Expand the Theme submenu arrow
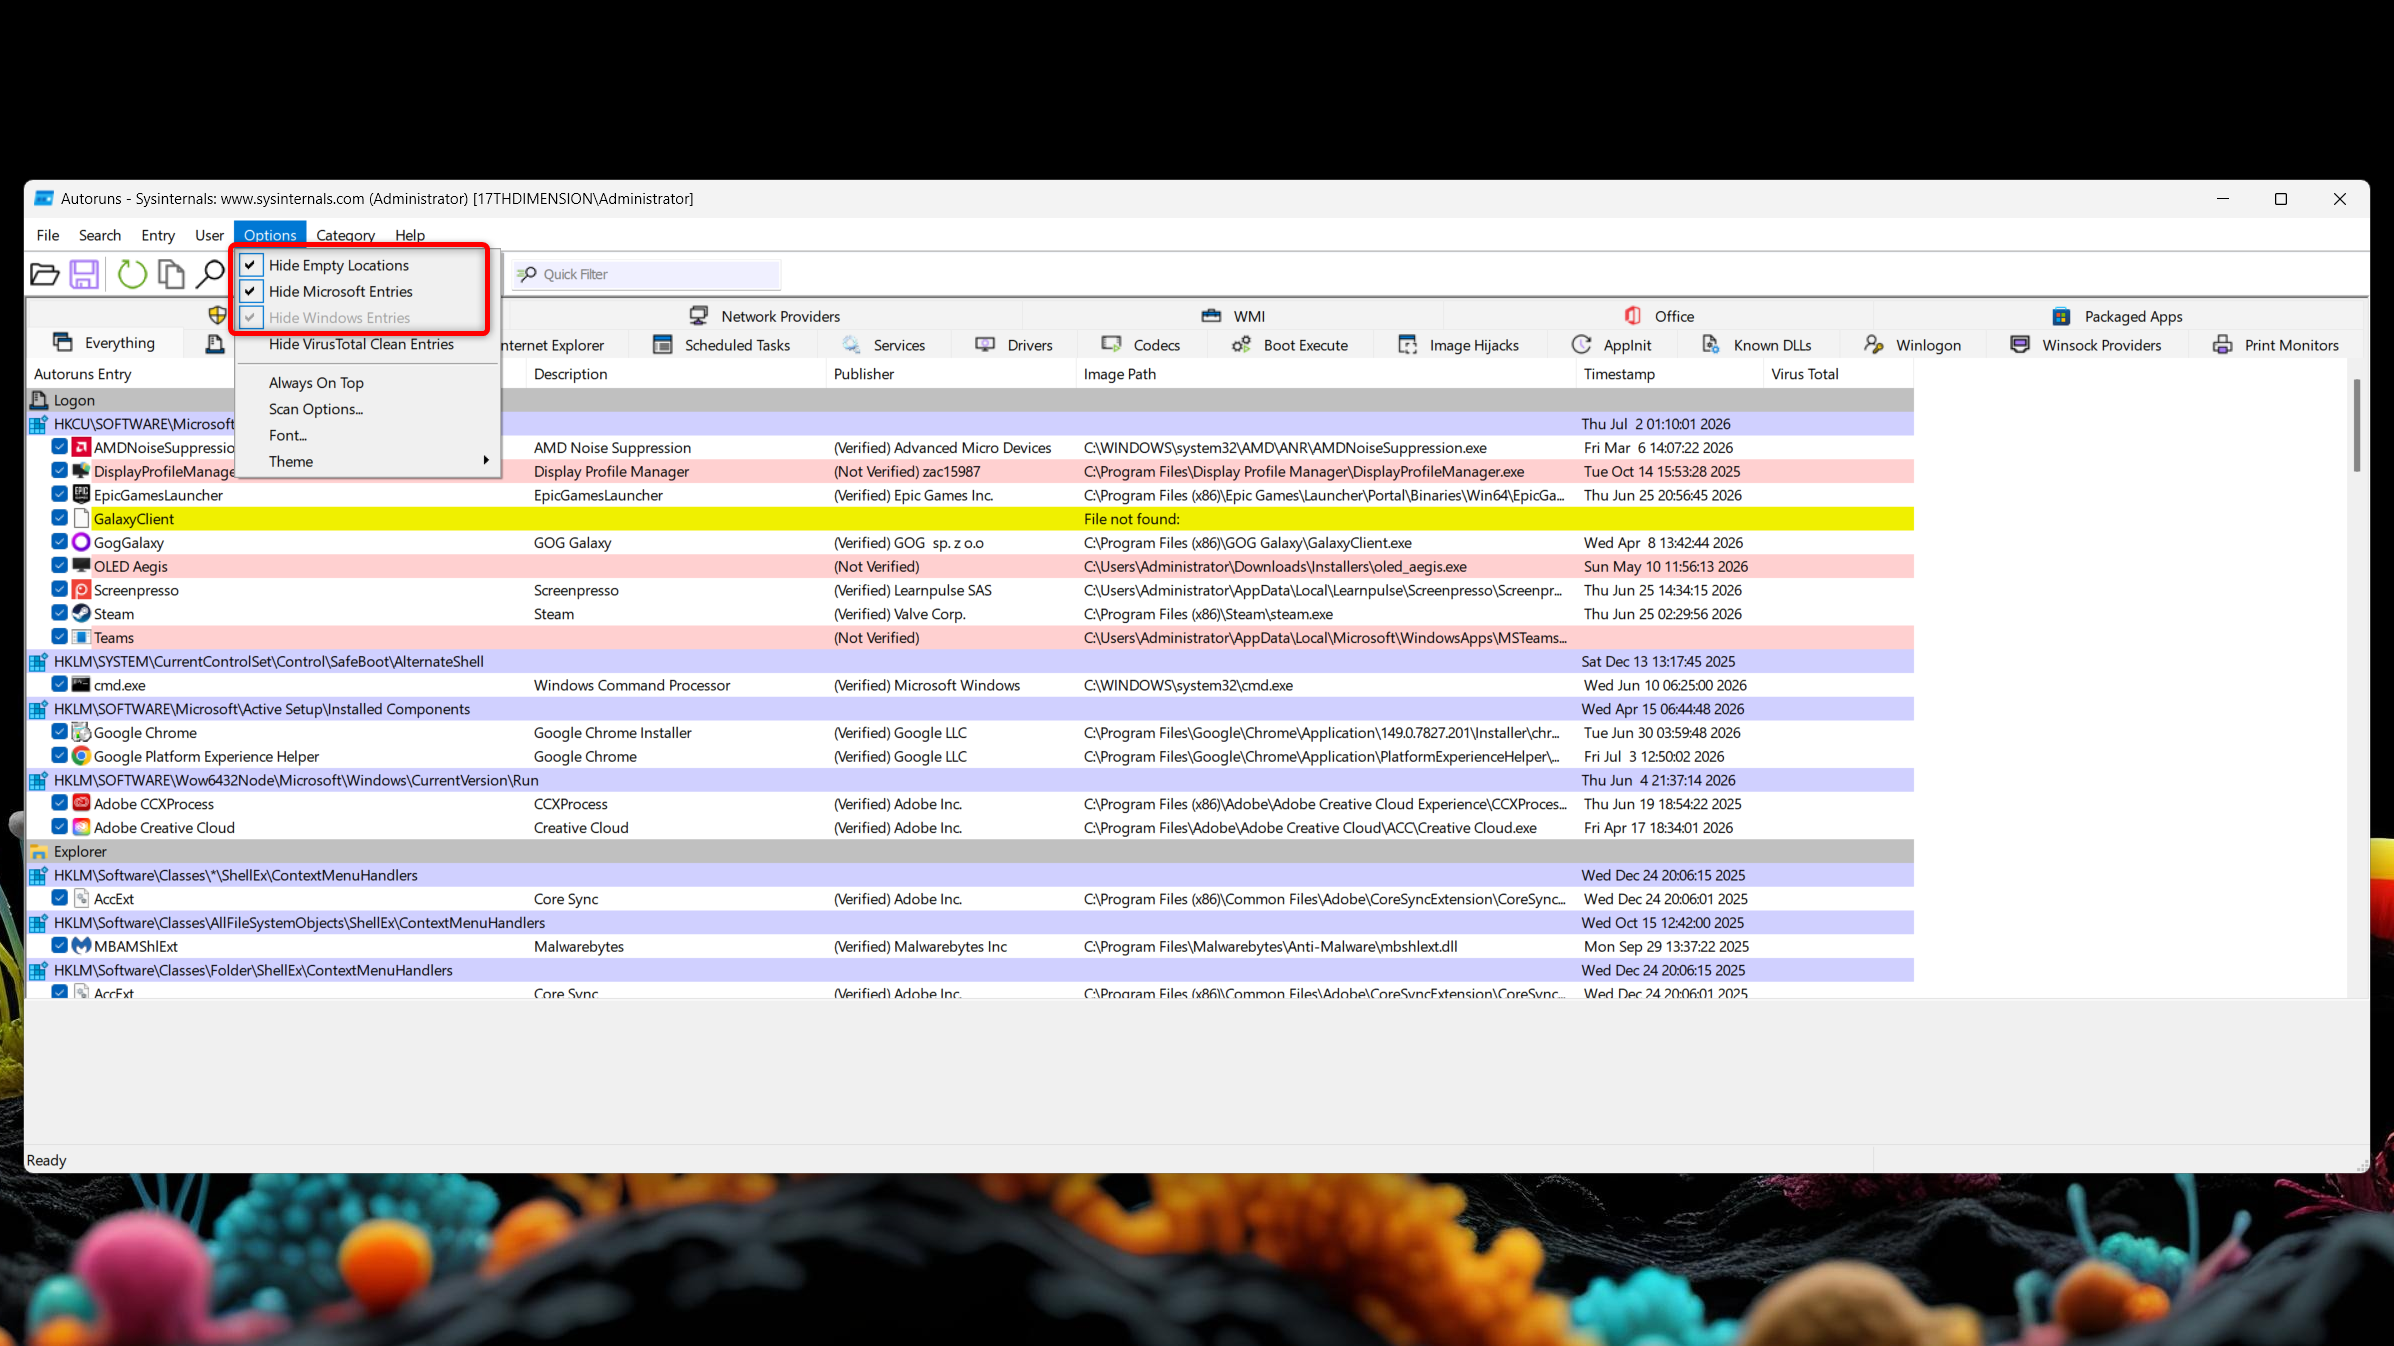 pyautogui.click(x=486, y=461)
